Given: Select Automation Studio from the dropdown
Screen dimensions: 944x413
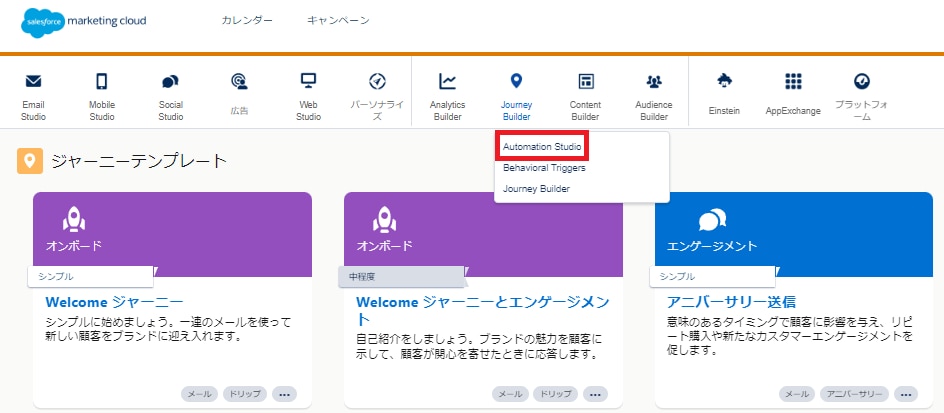Looking at the screenshot, I should coord(542,147).
